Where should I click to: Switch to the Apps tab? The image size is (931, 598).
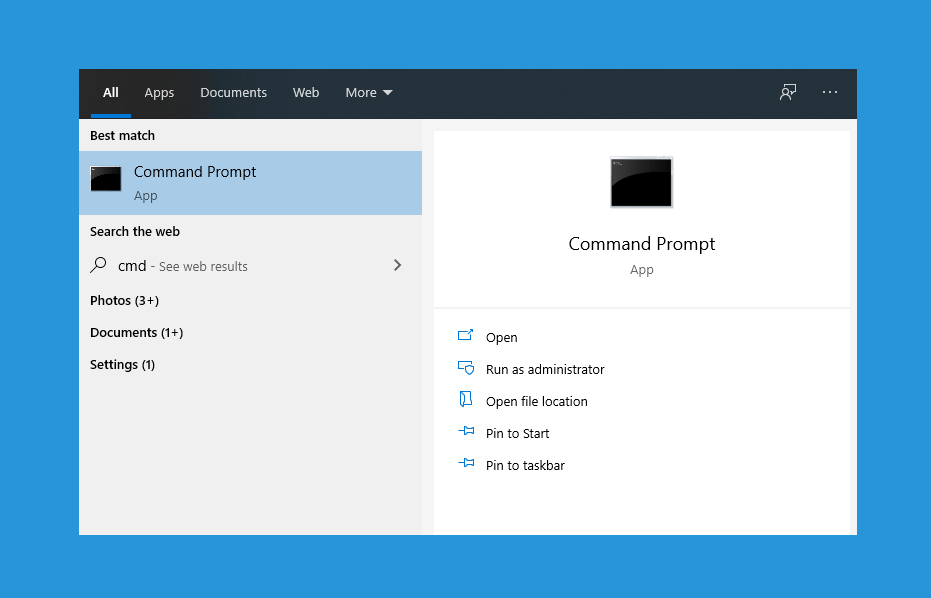tap(159, 92)
